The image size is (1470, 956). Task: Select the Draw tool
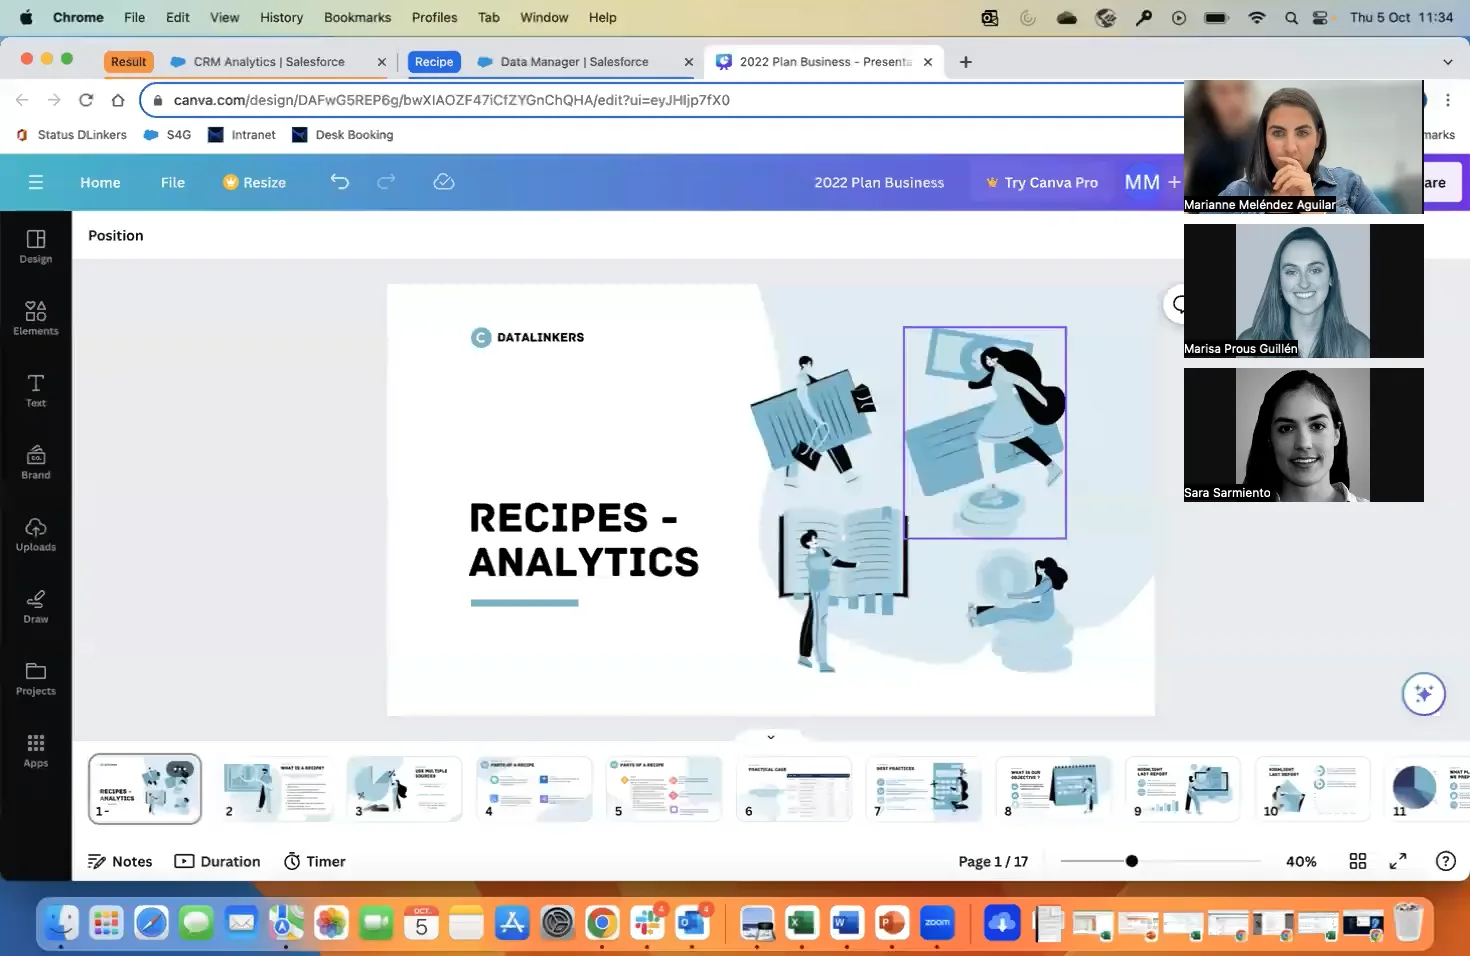pos(36,606)
